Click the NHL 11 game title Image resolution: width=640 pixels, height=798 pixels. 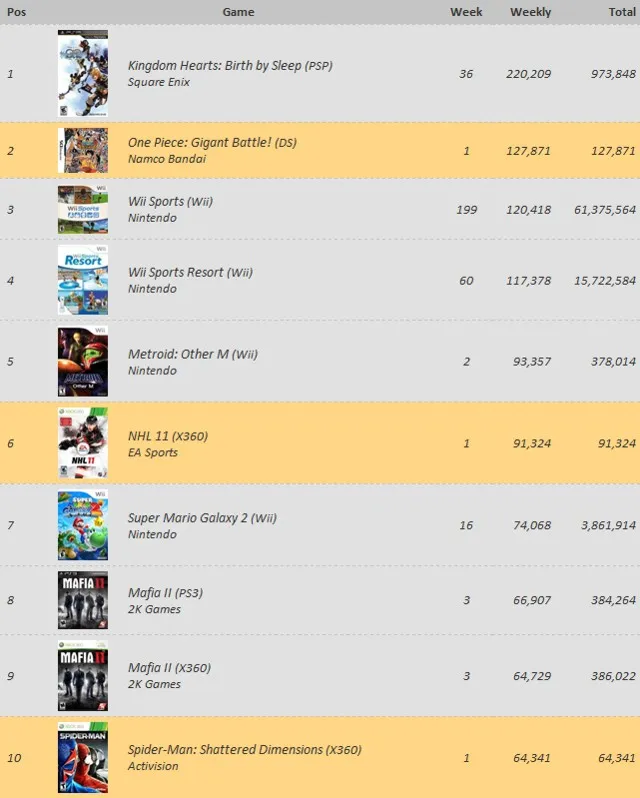pyautogui.click(x=167, y=436)
